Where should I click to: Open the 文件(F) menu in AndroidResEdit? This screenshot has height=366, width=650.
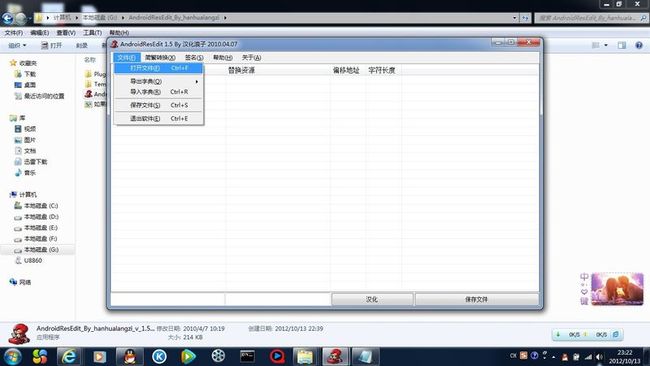click(x=126, y=58)
